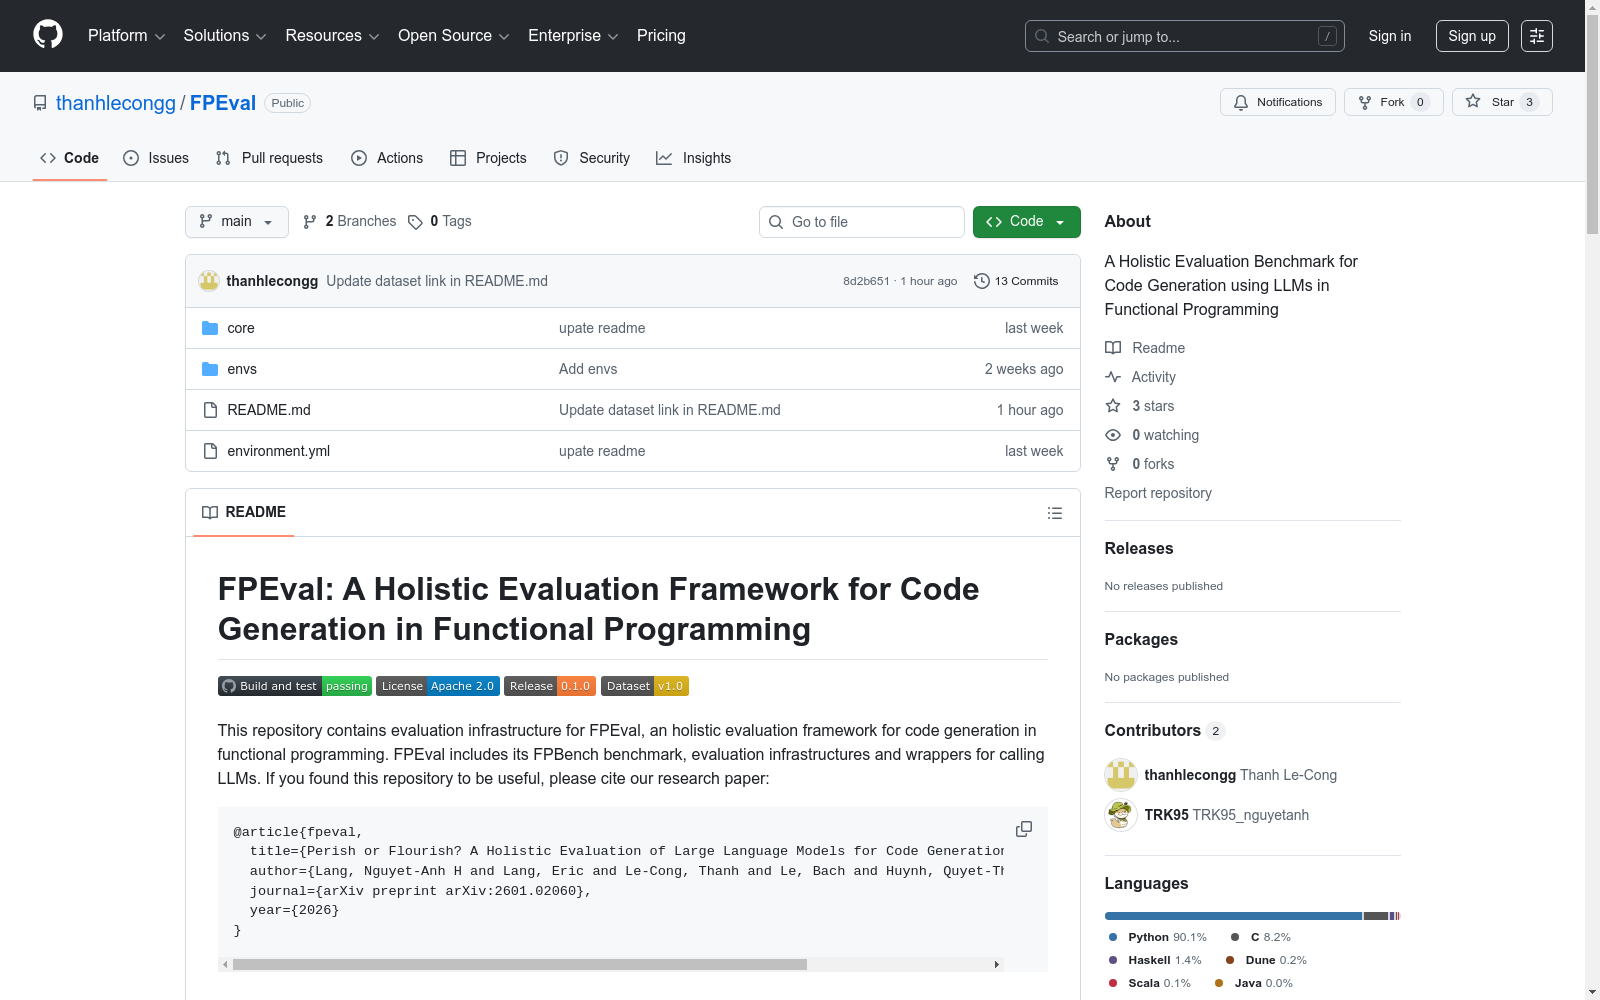Fork the repository button

pos(1394,102)
